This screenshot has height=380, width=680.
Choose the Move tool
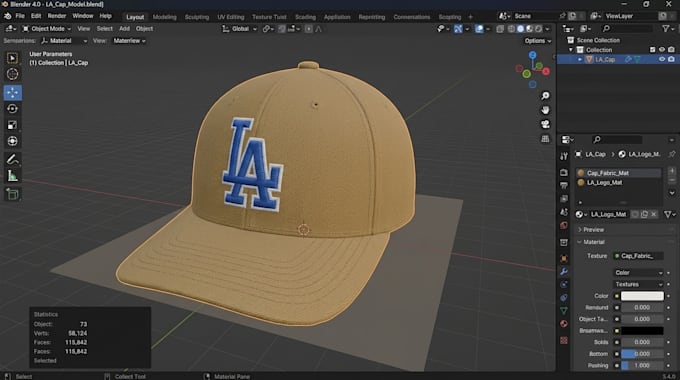13,93
